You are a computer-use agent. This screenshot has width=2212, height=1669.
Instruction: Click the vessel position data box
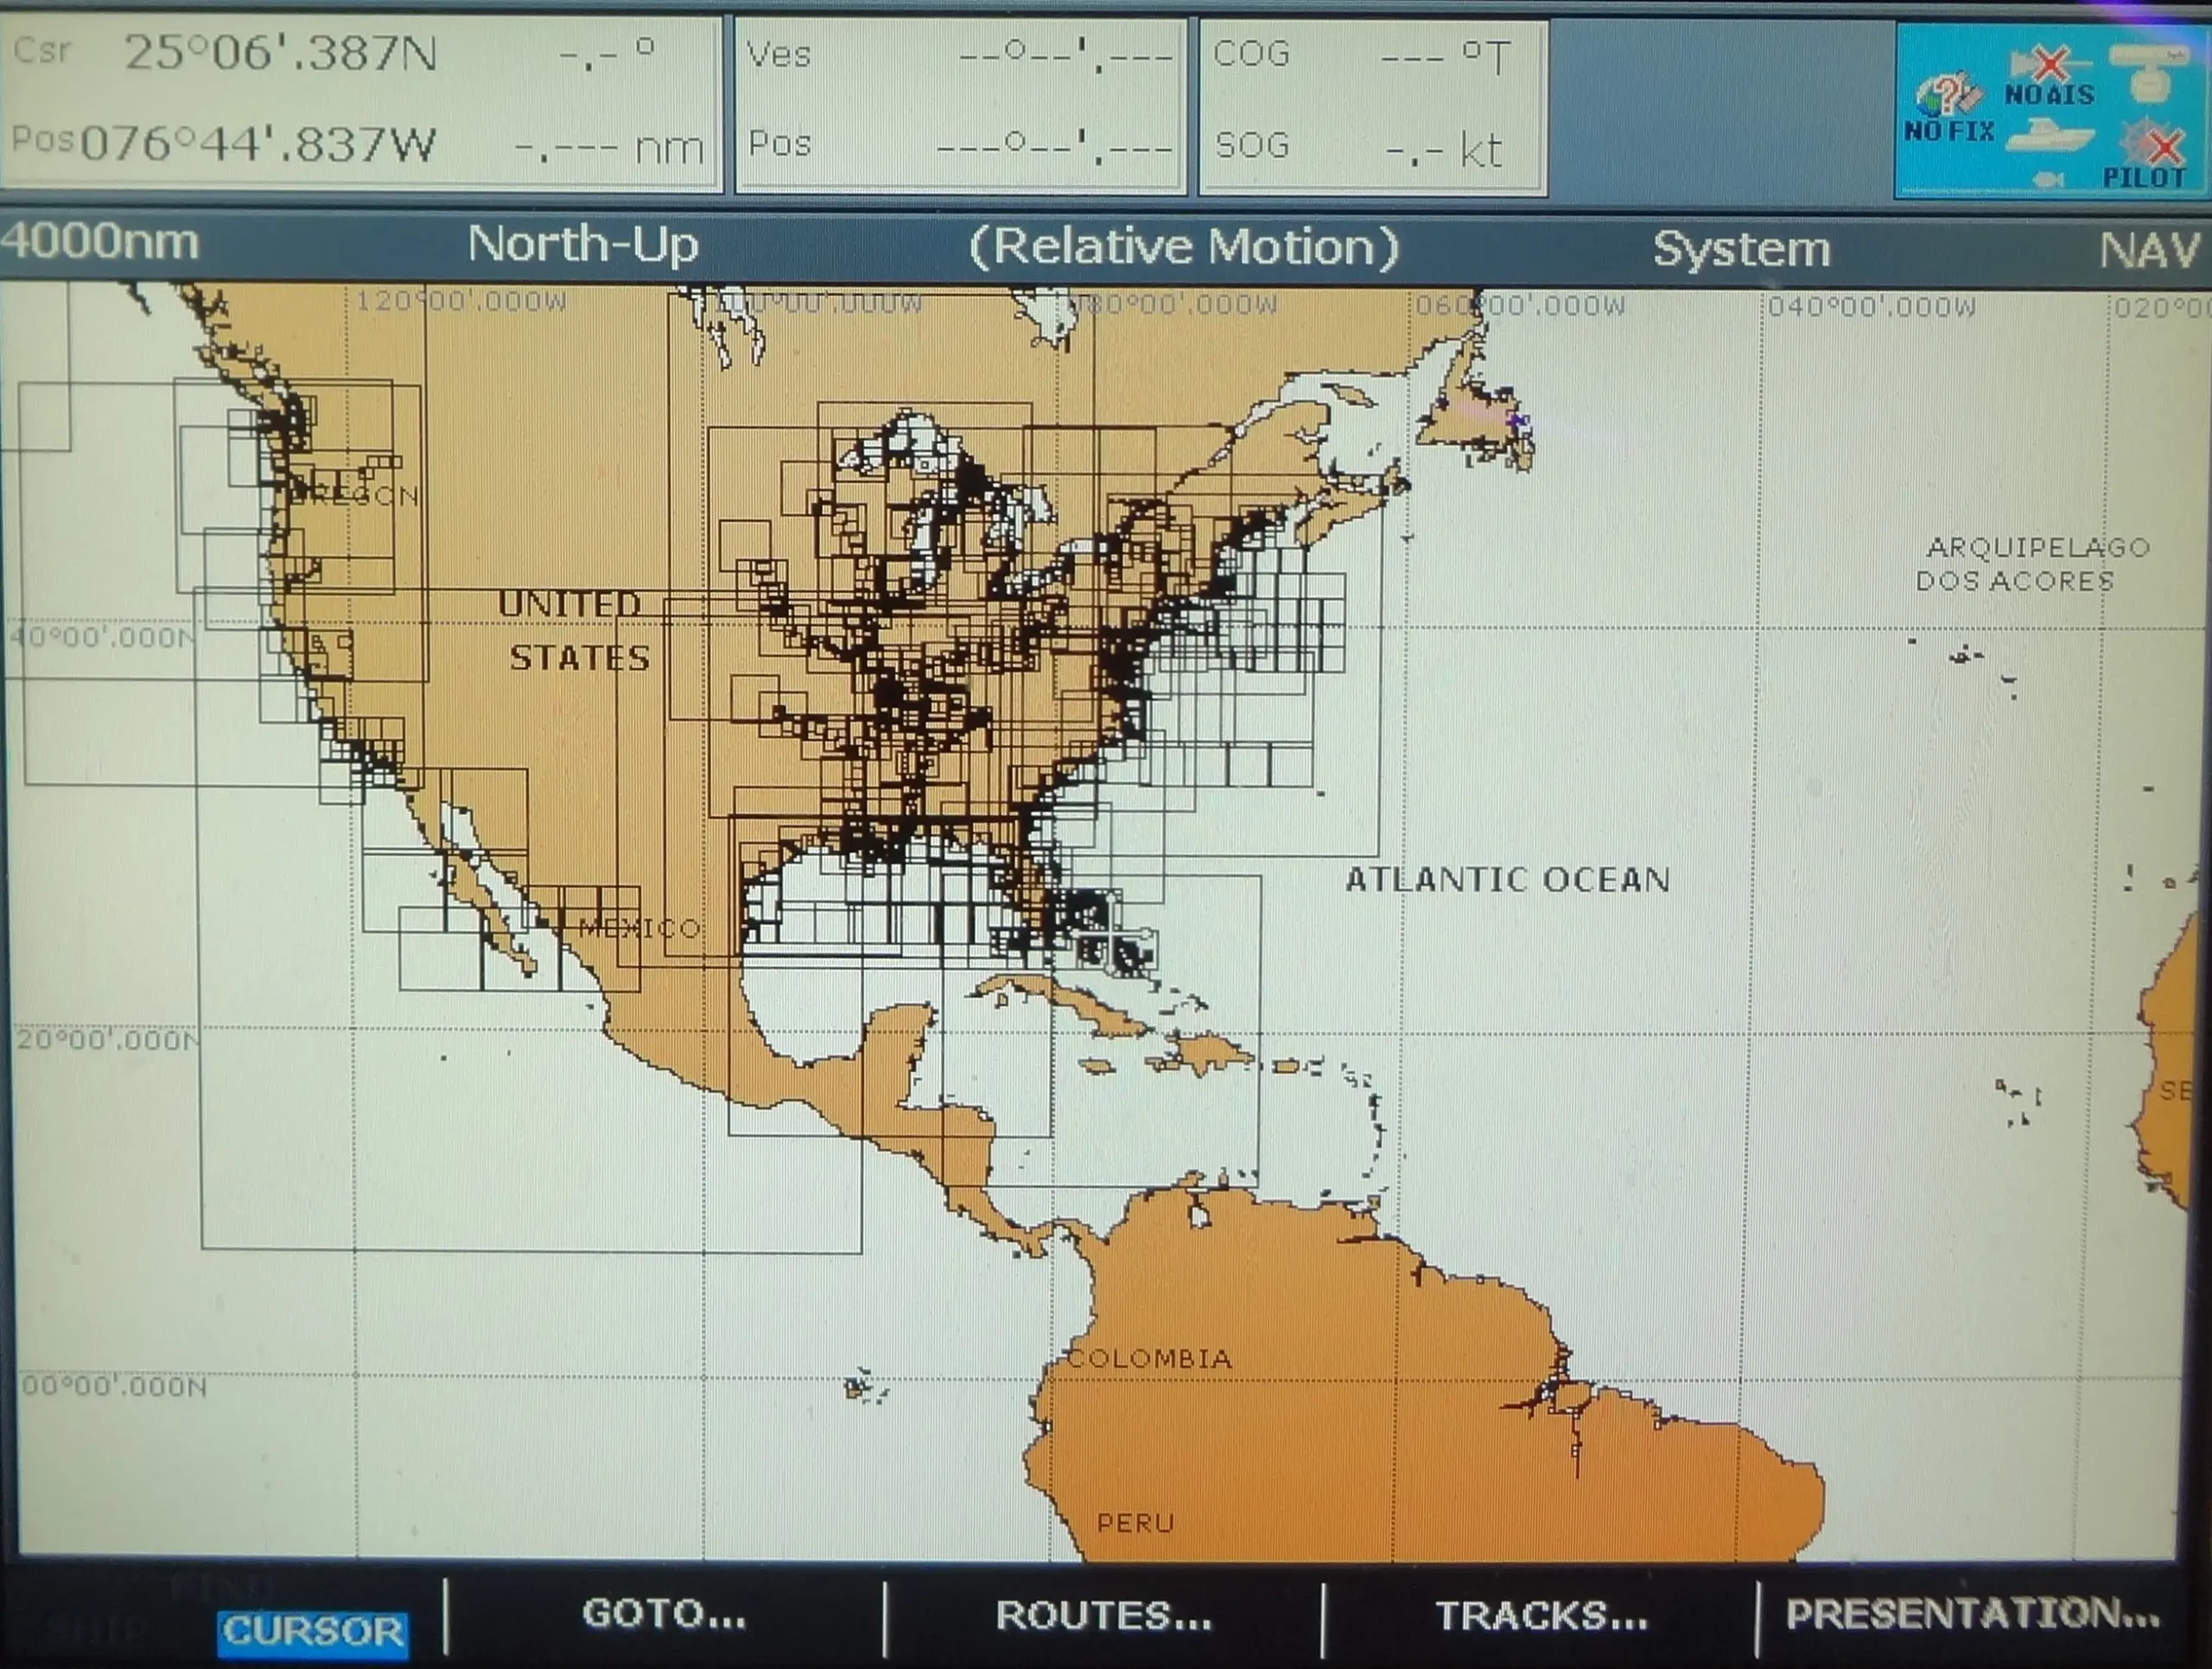tap(960, 102)
